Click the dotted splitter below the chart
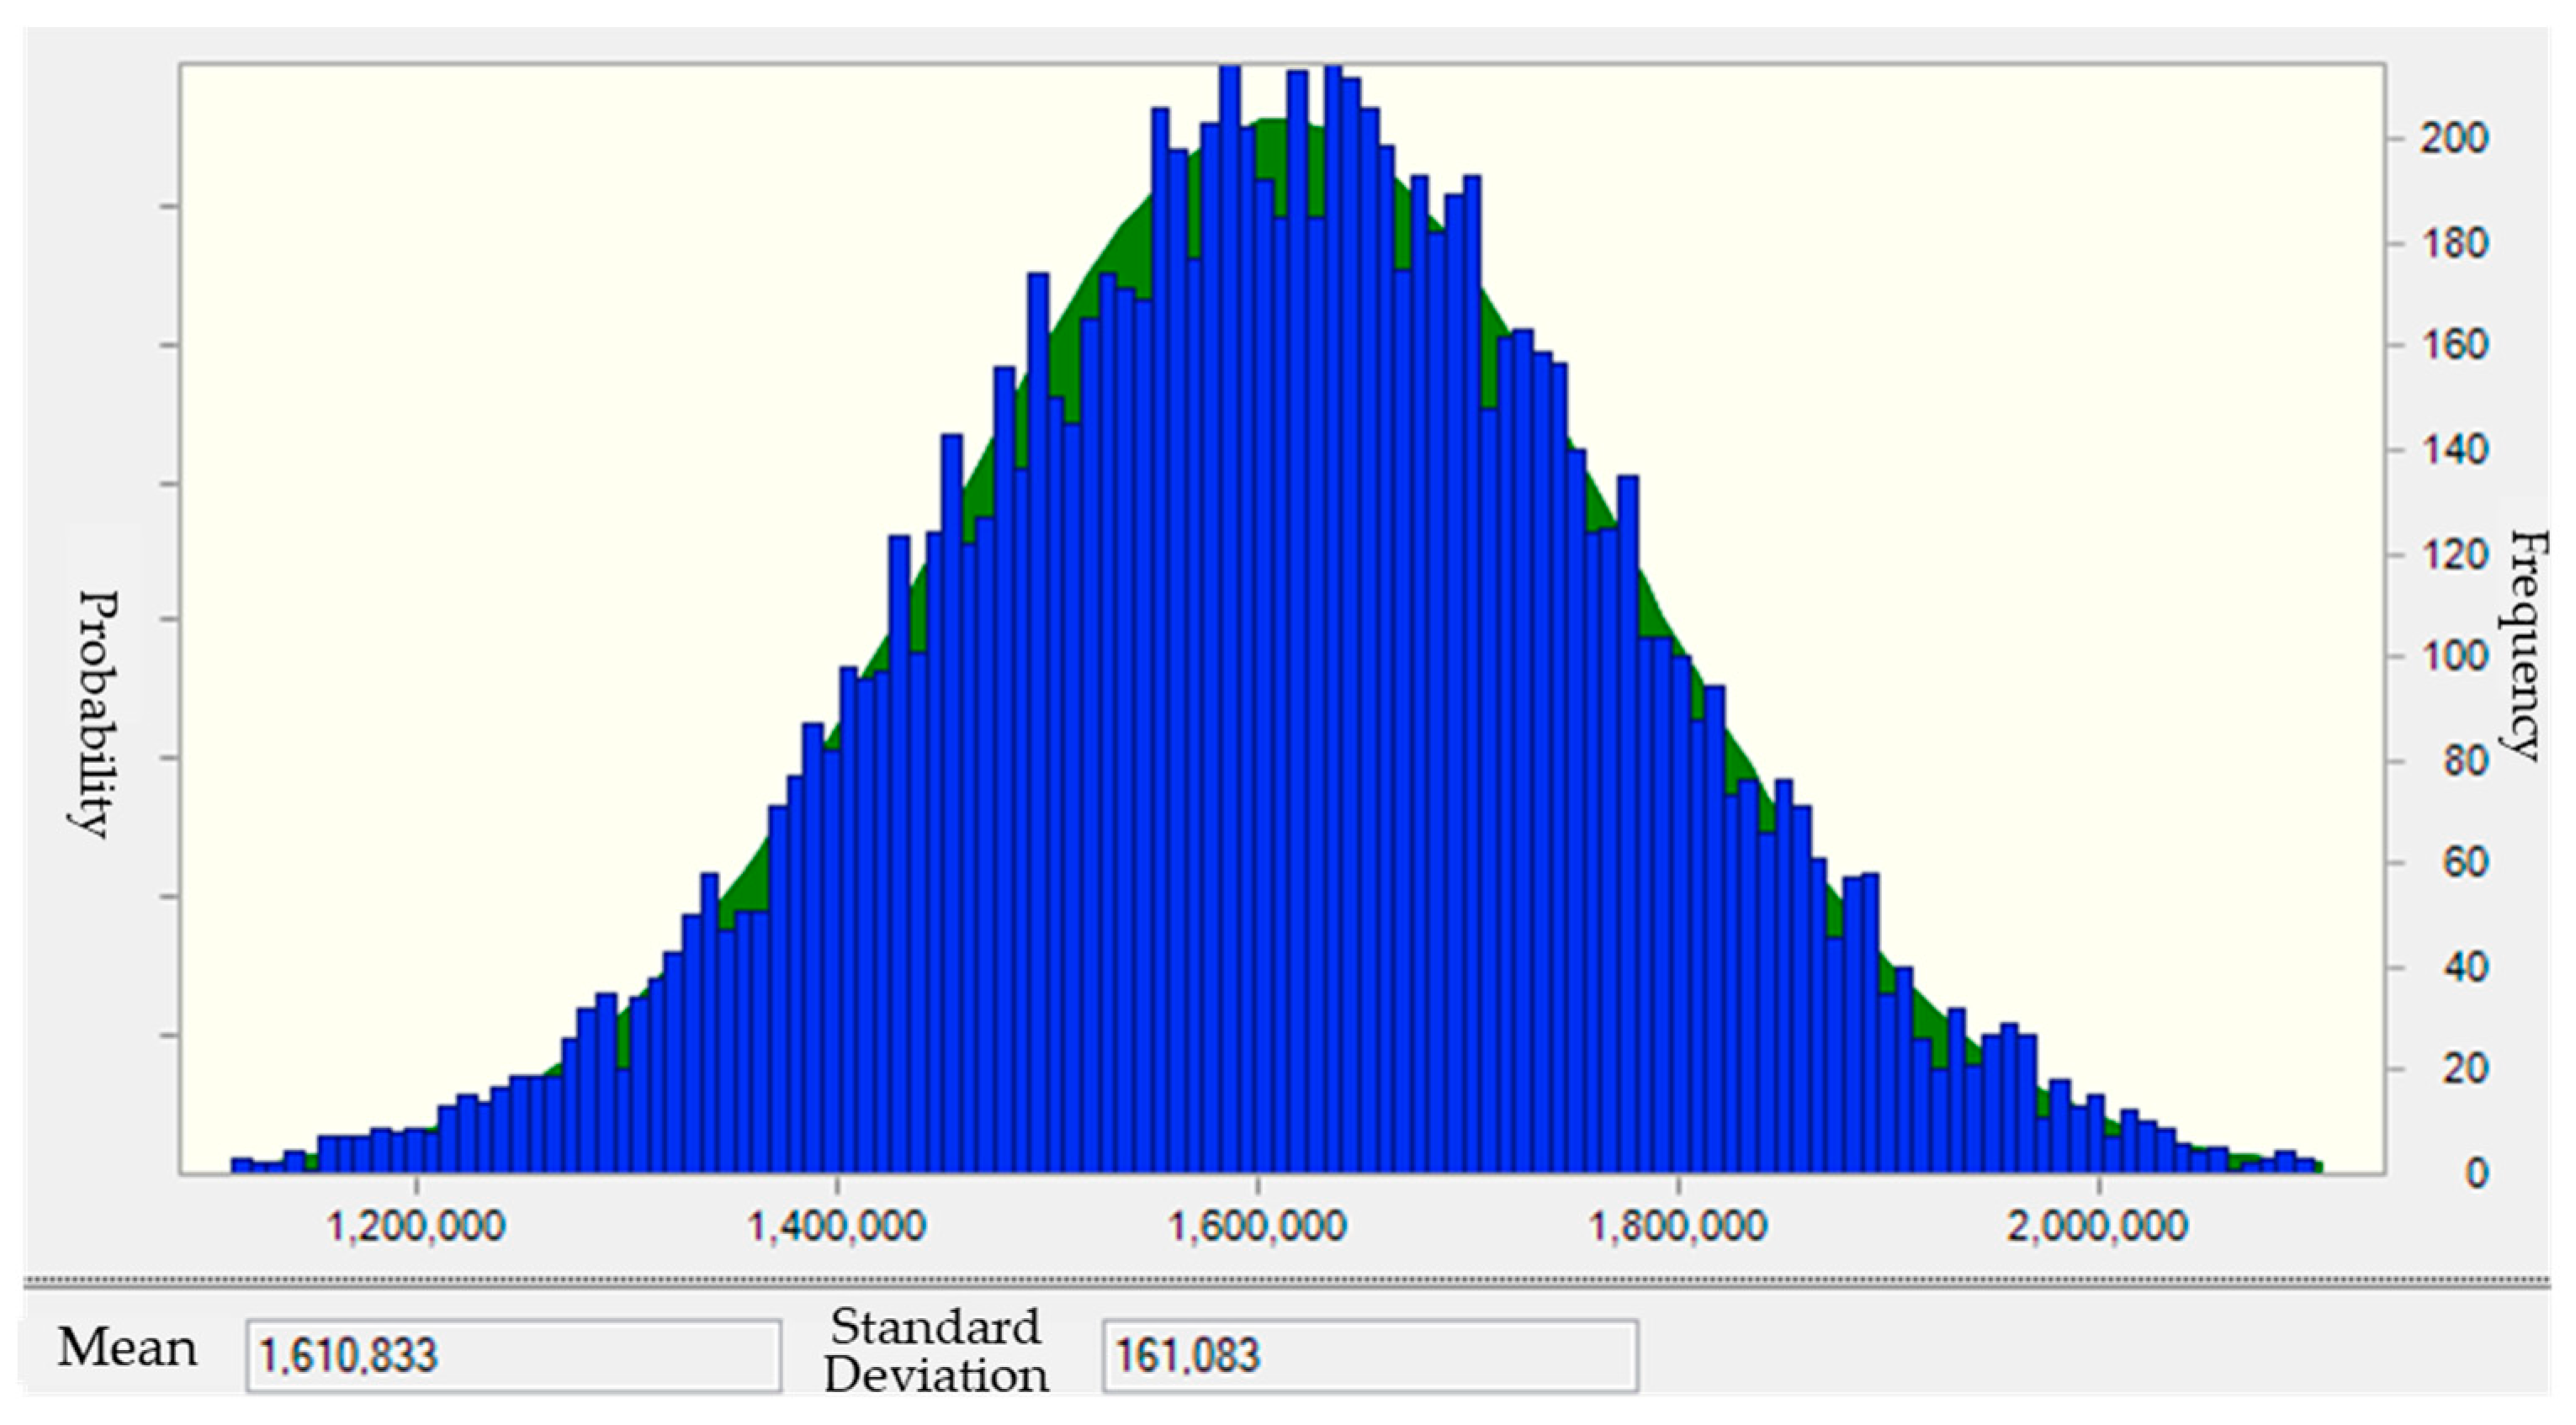The image size is (2576, 1425). click(1286, 1280)
